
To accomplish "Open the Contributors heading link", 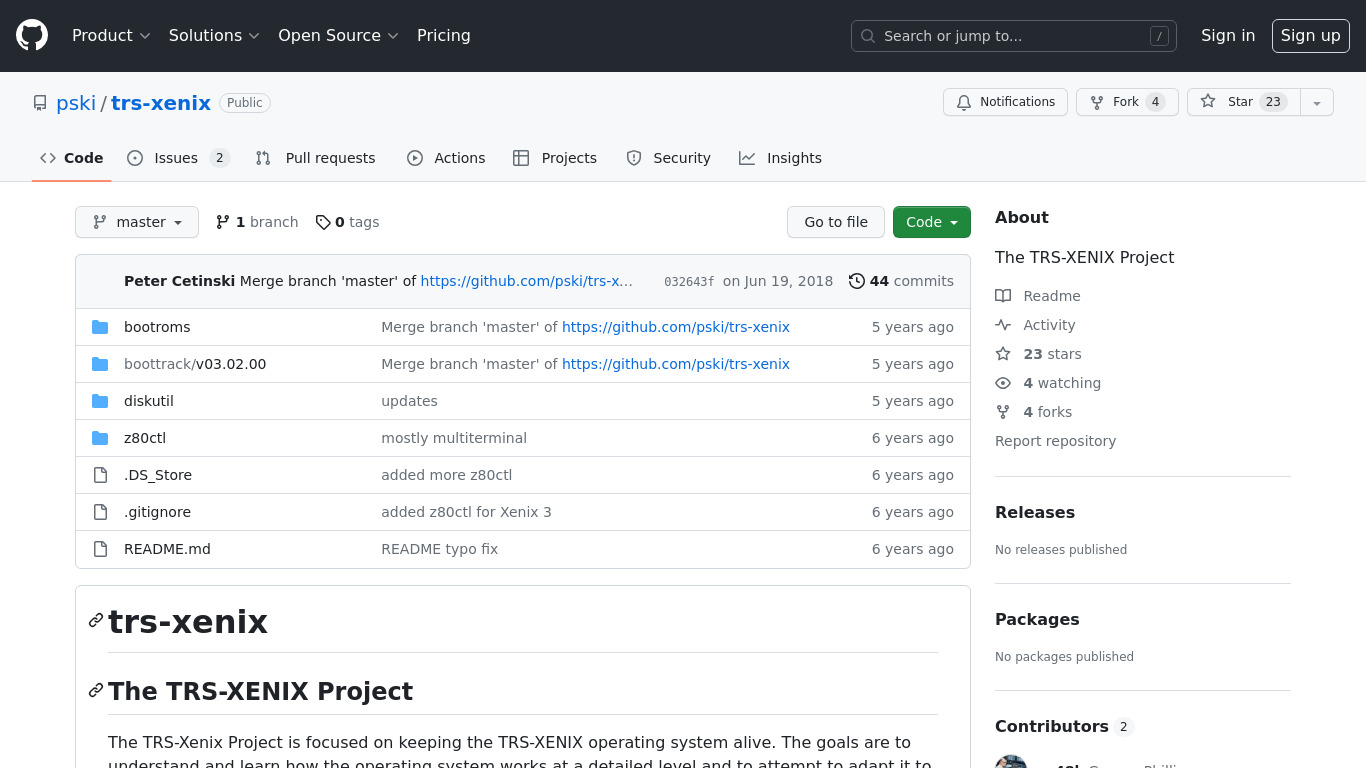I will pos(1064,726).
